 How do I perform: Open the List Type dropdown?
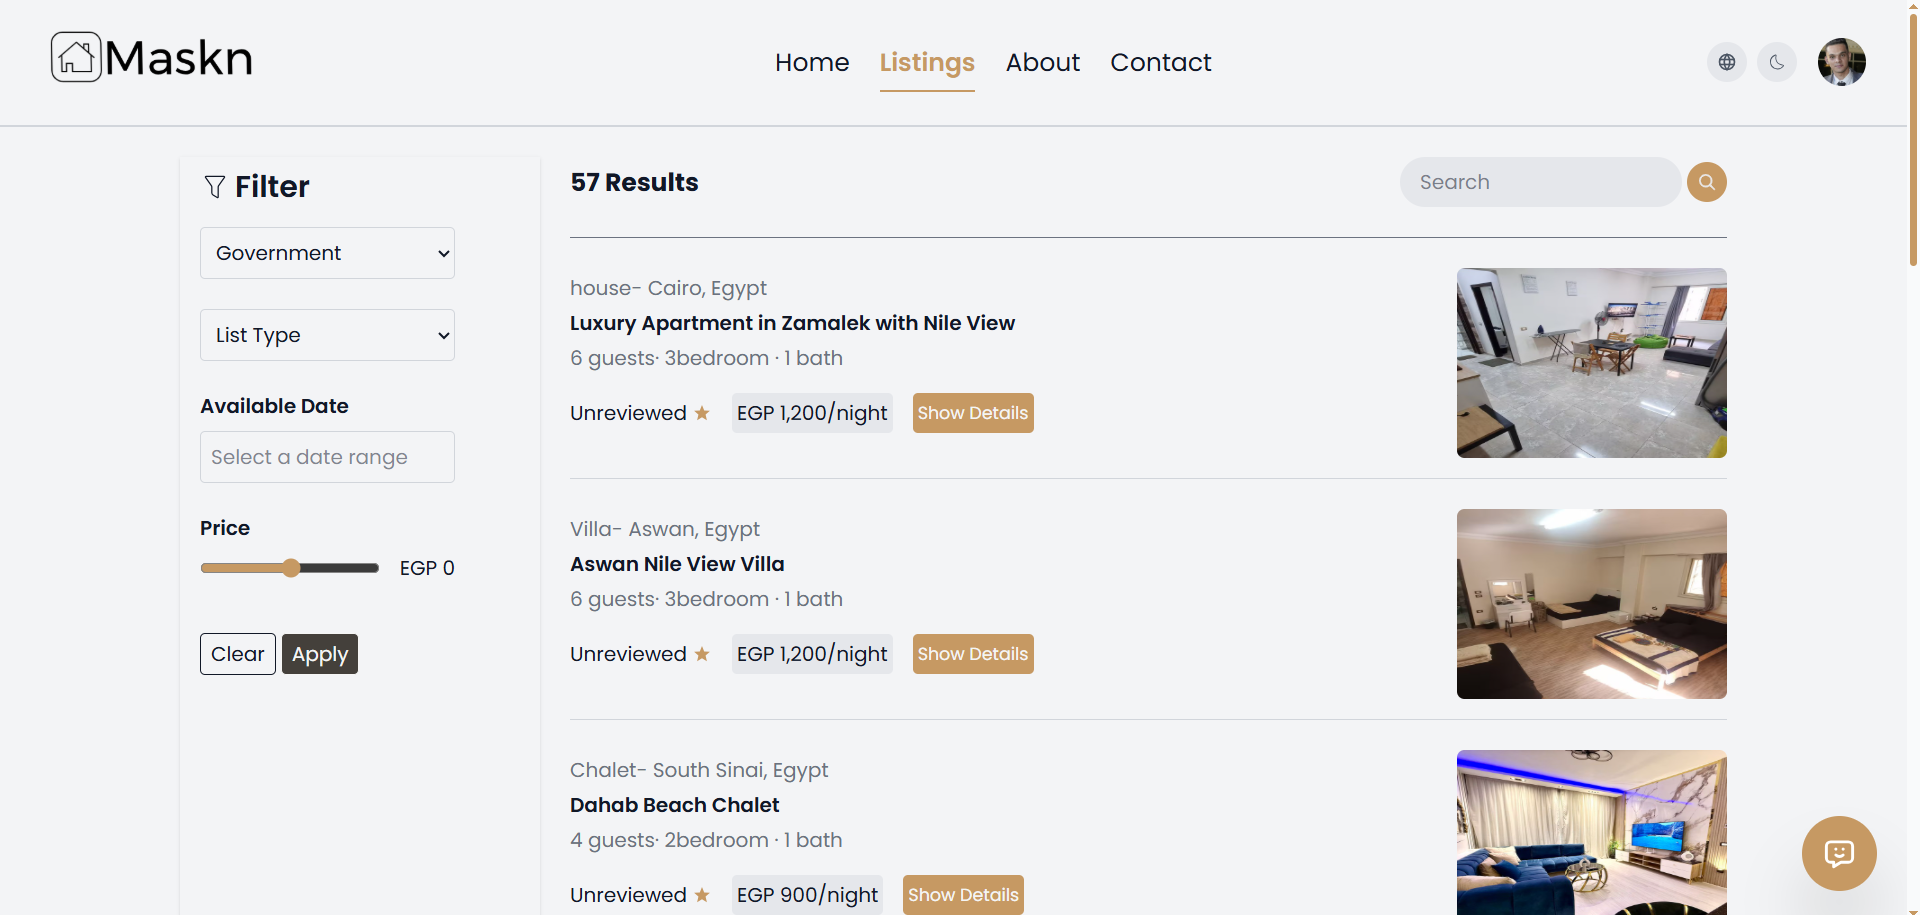327,335
